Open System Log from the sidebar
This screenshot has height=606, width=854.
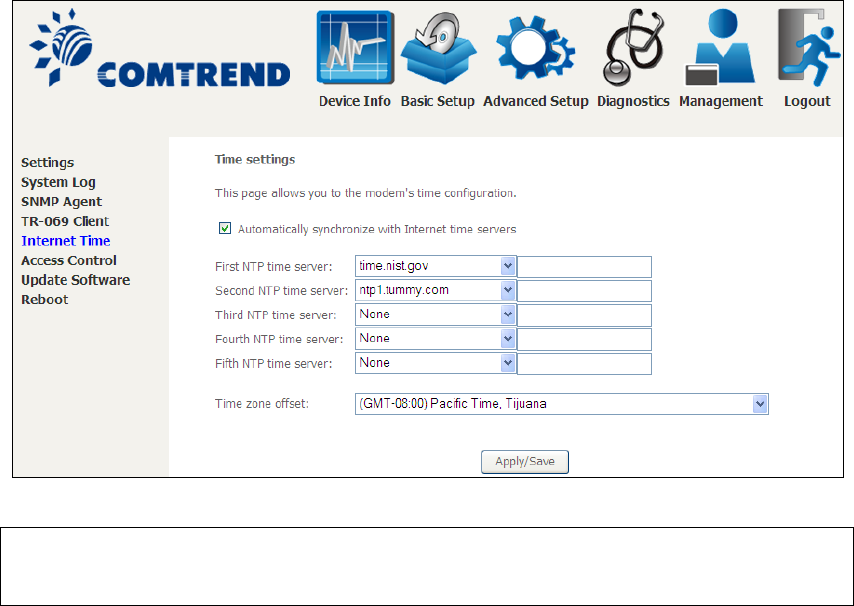click(x=58, y=182)
